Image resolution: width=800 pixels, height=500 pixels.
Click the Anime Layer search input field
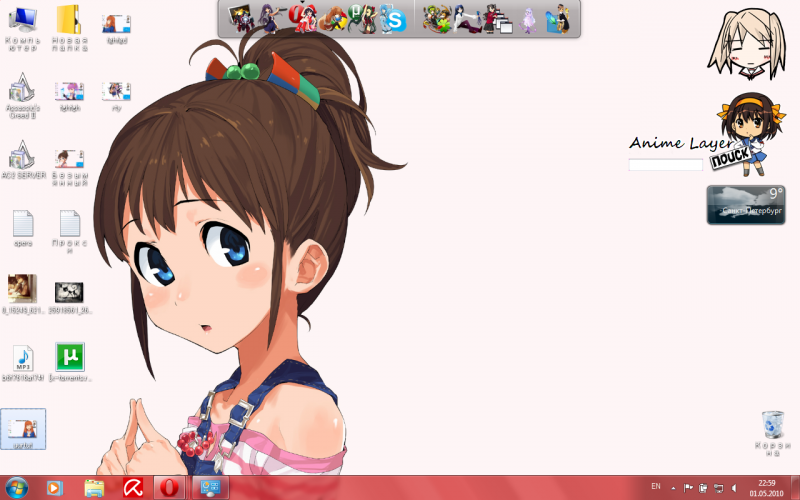666,165
